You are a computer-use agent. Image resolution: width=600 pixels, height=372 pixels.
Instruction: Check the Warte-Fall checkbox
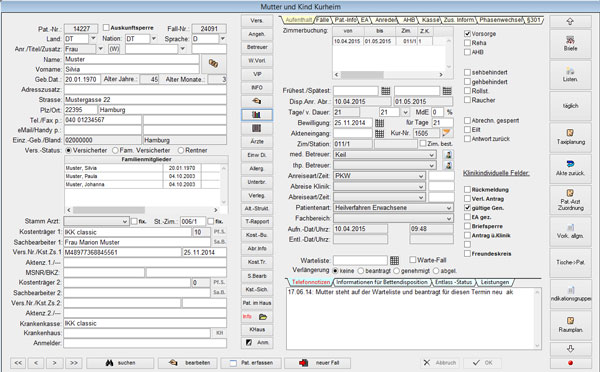(412, 260)
